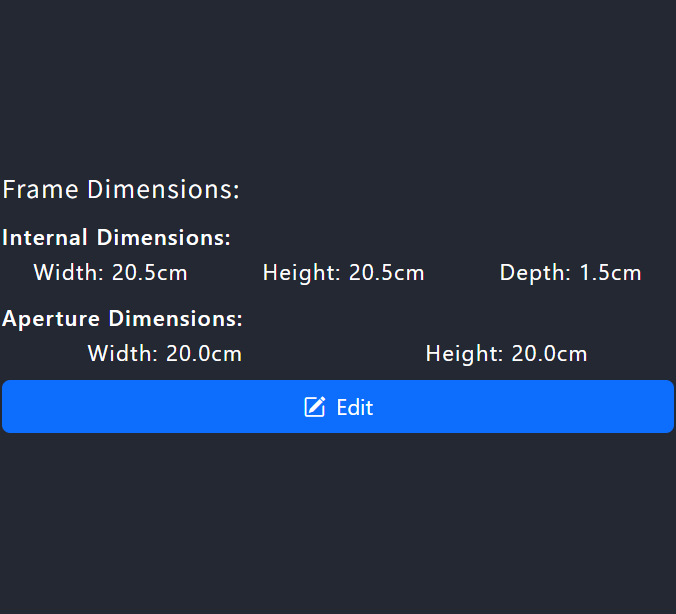Click the 20.5cm internal width value
676x614 pixels.
[x=149, y=272]
